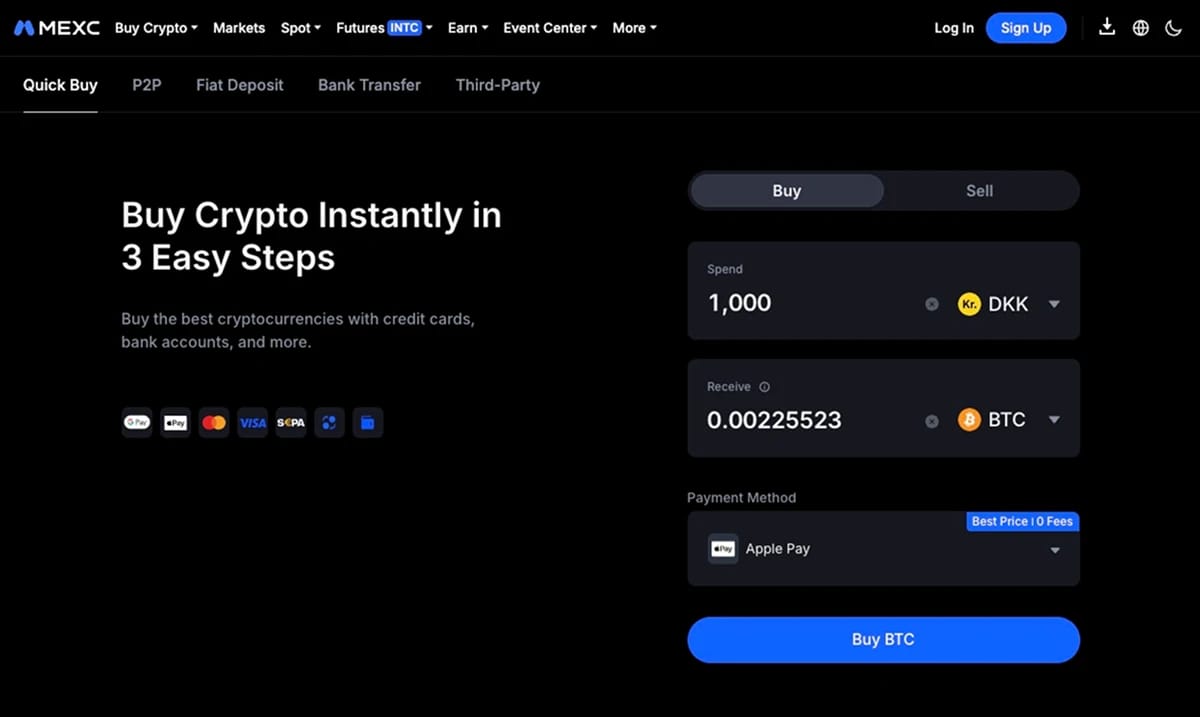The image size is (1200, 717).
Task: Click the Buy BTC button
Action: 884,640
